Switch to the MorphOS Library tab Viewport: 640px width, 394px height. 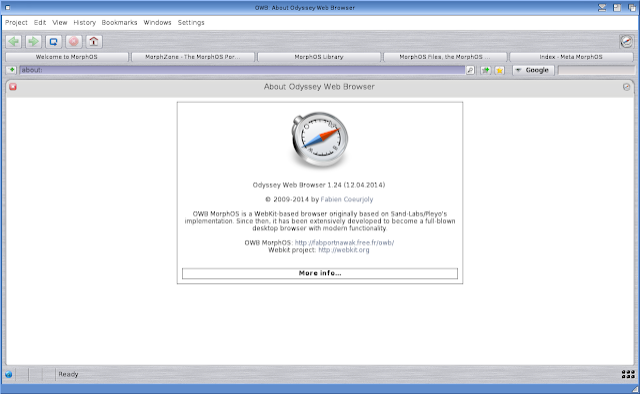coord(319,57)
